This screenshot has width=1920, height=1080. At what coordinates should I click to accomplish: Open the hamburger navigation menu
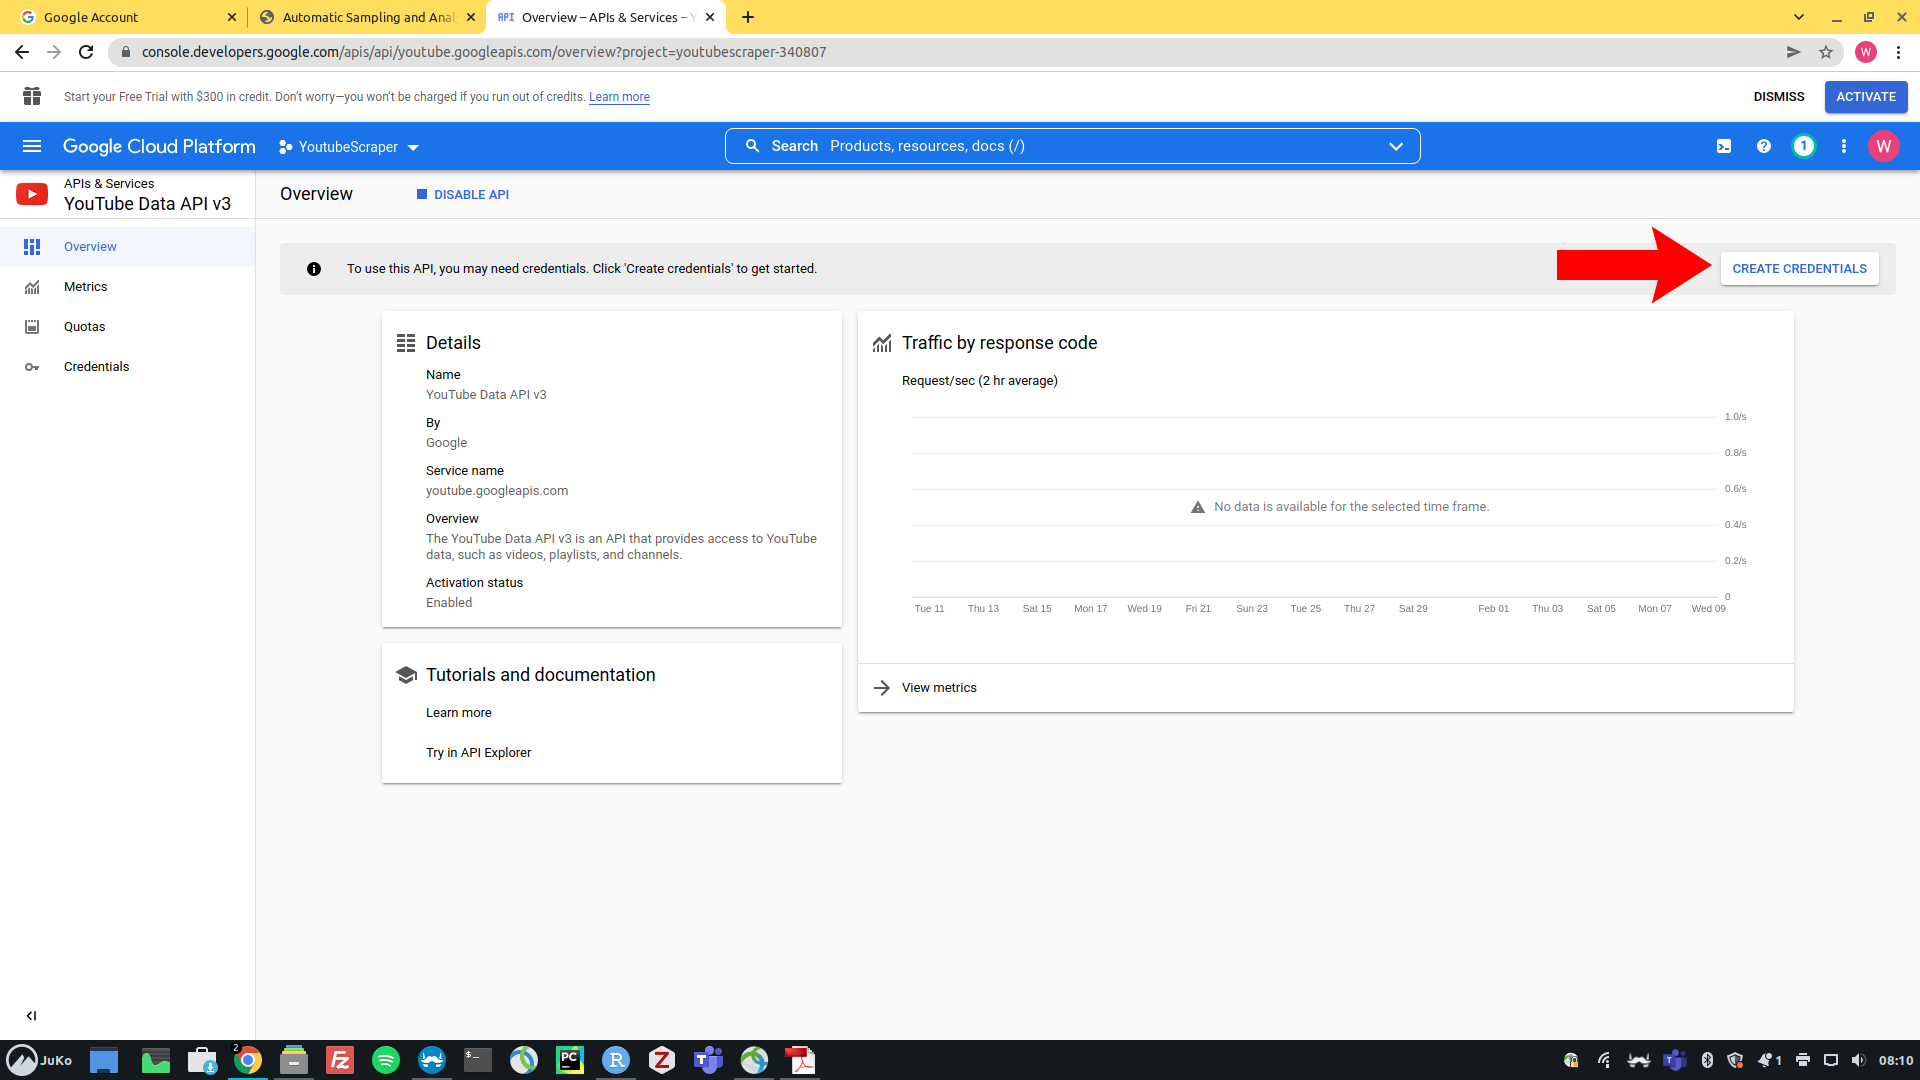pyautogui.click(x=32, y=146)
